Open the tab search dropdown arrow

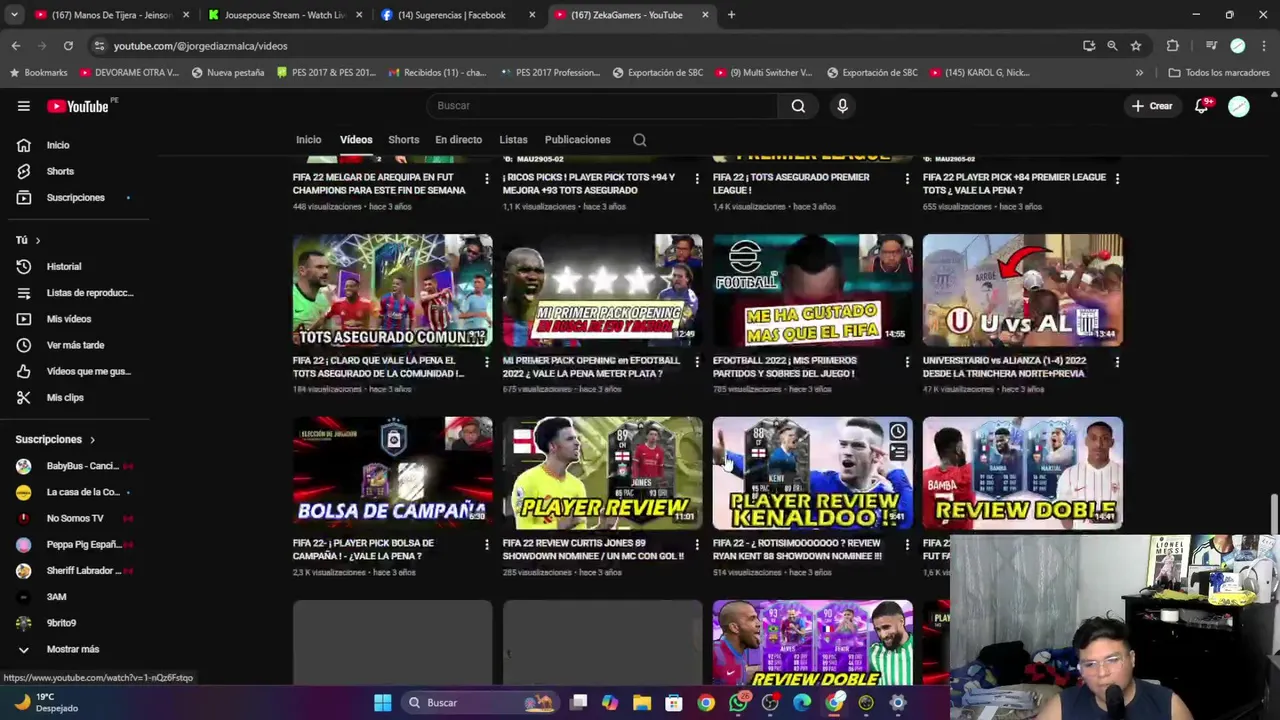tap(14, 15)
